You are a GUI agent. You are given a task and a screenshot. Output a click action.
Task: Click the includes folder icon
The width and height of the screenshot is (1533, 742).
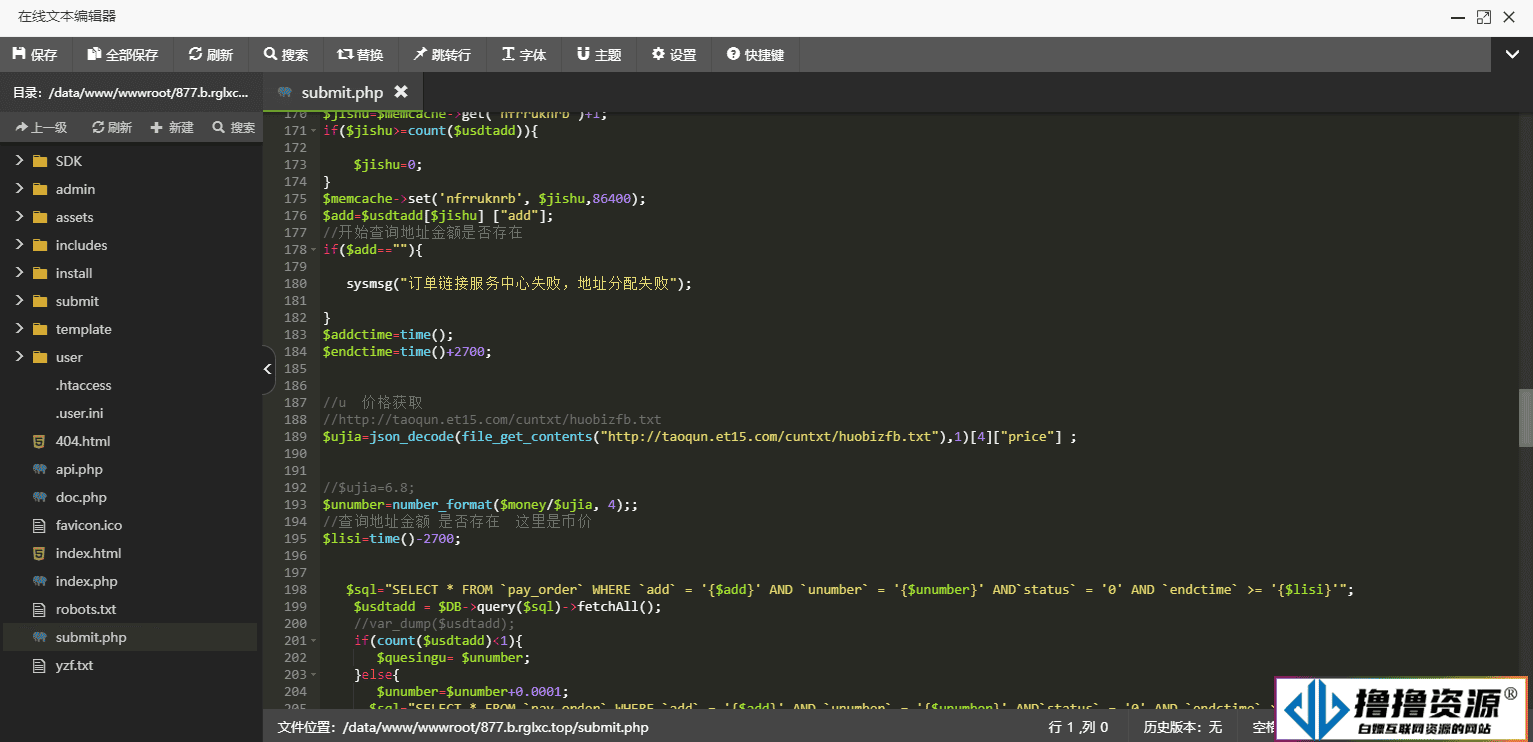[40, 245]
